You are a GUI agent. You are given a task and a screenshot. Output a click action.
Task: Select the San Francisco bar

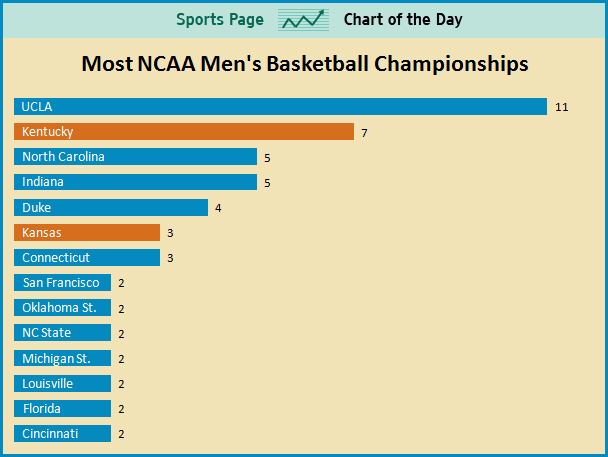tap(62, 283)
